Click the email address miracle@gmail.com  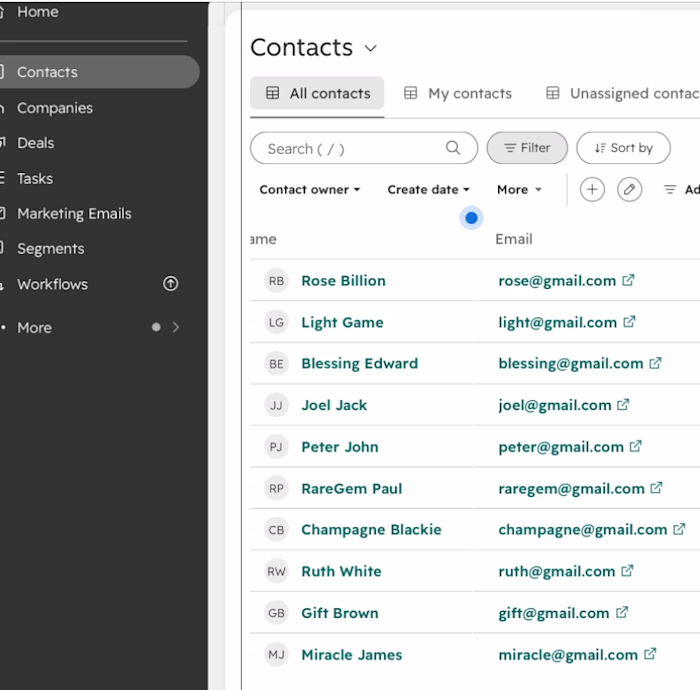click(568, 654)
